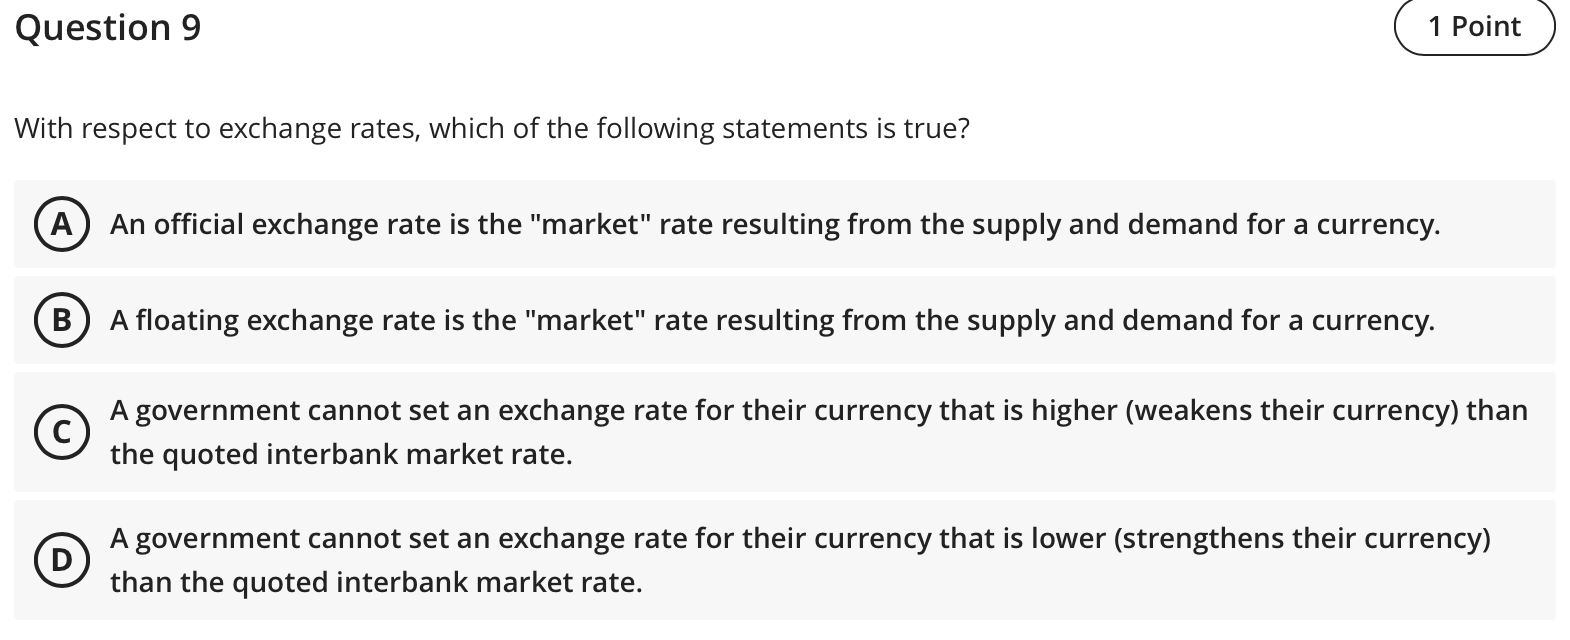
Task: Click the letter B inside the circle
Action: [62, 322]
